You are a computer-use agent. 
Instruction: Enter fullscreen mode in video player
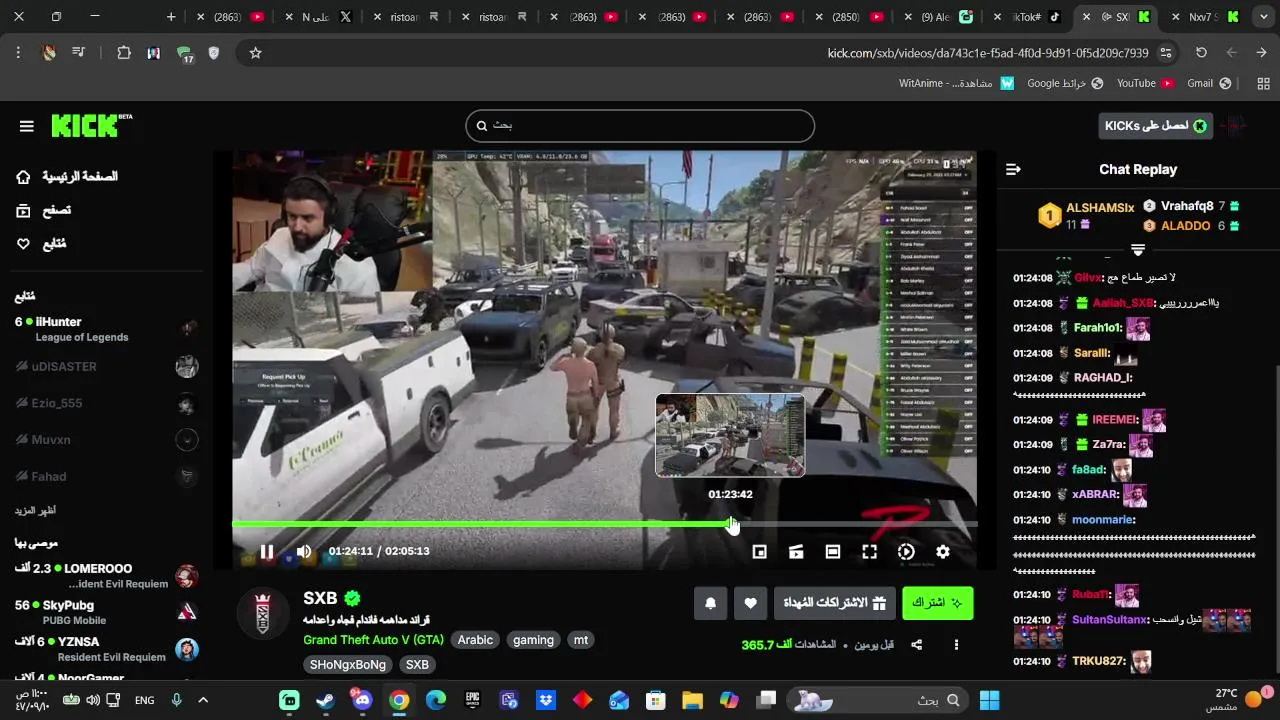[869, 551]
